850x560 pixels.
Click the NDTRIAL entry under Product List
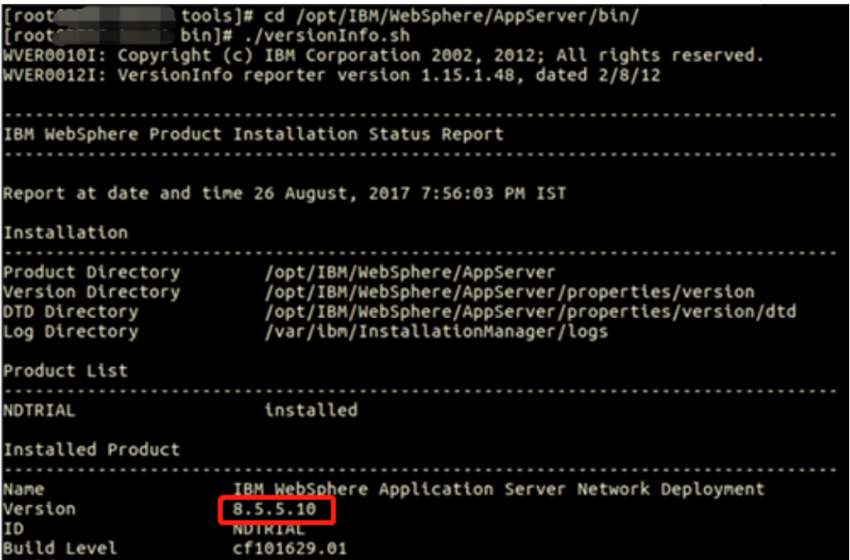point(39,410)
